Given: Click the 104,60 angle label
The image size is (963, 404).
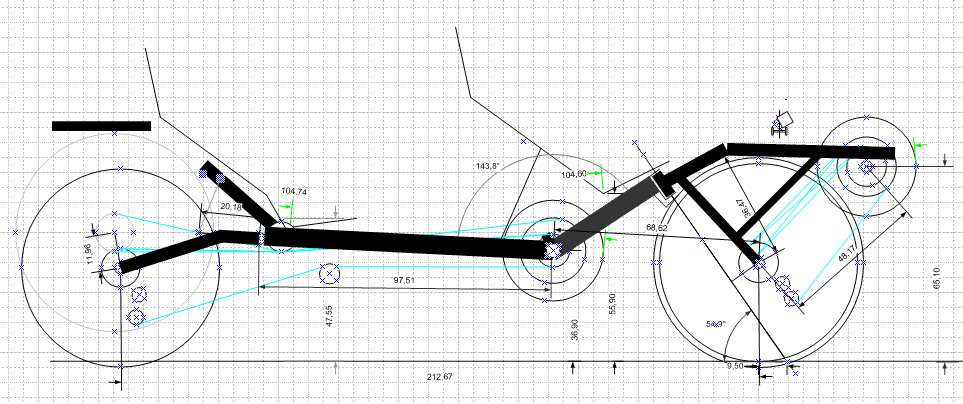Looking at the screenshot, I should click(574, 174).
